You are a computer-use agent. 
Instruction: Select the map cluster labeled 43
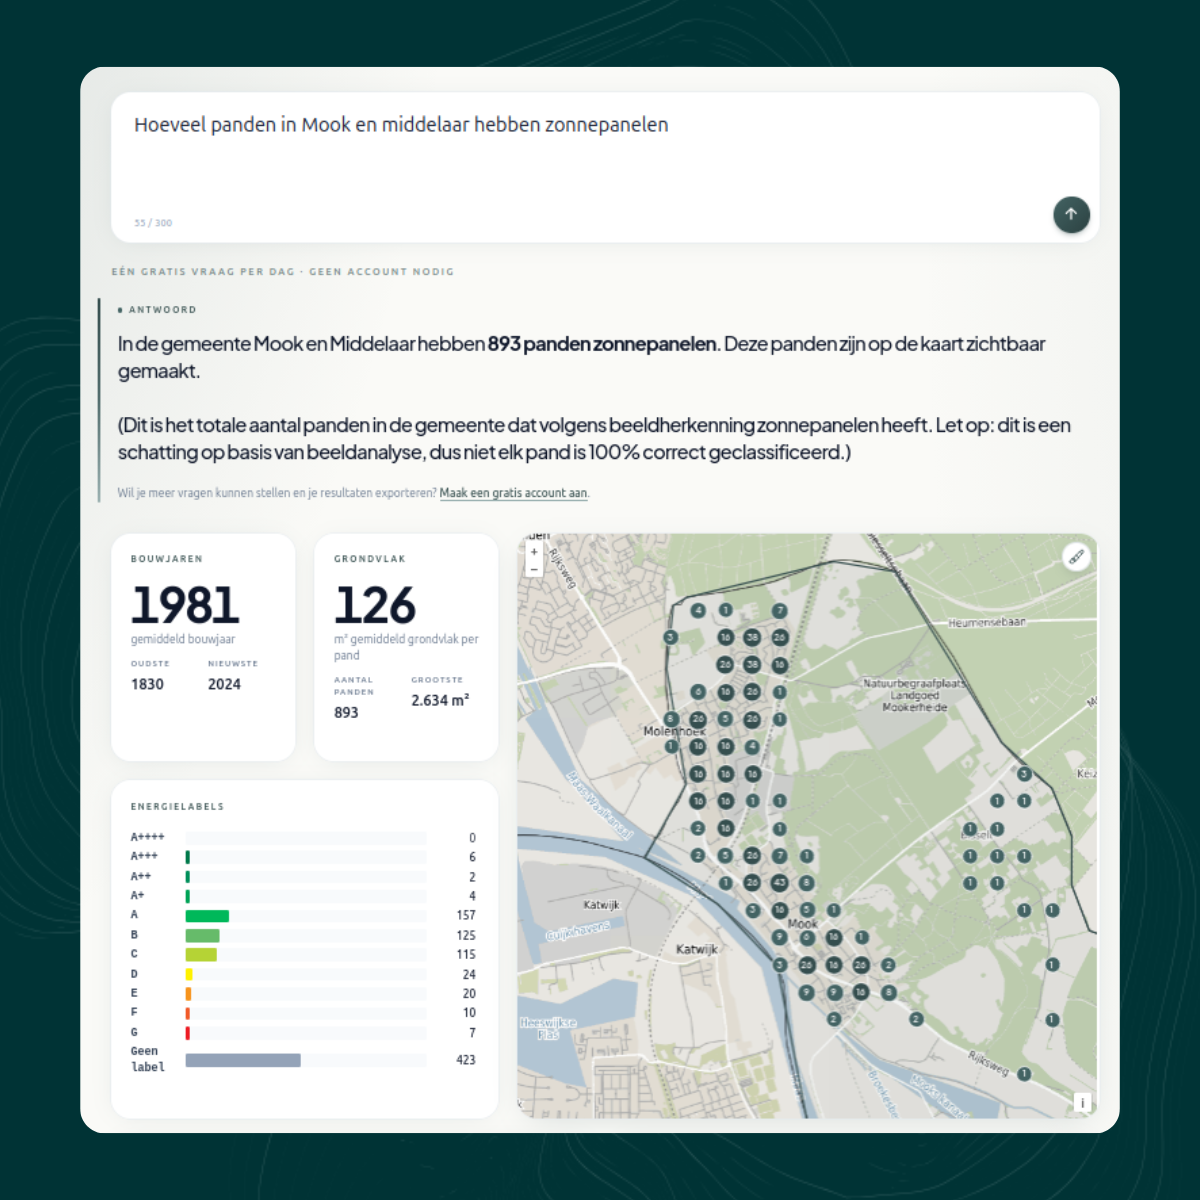779,883
